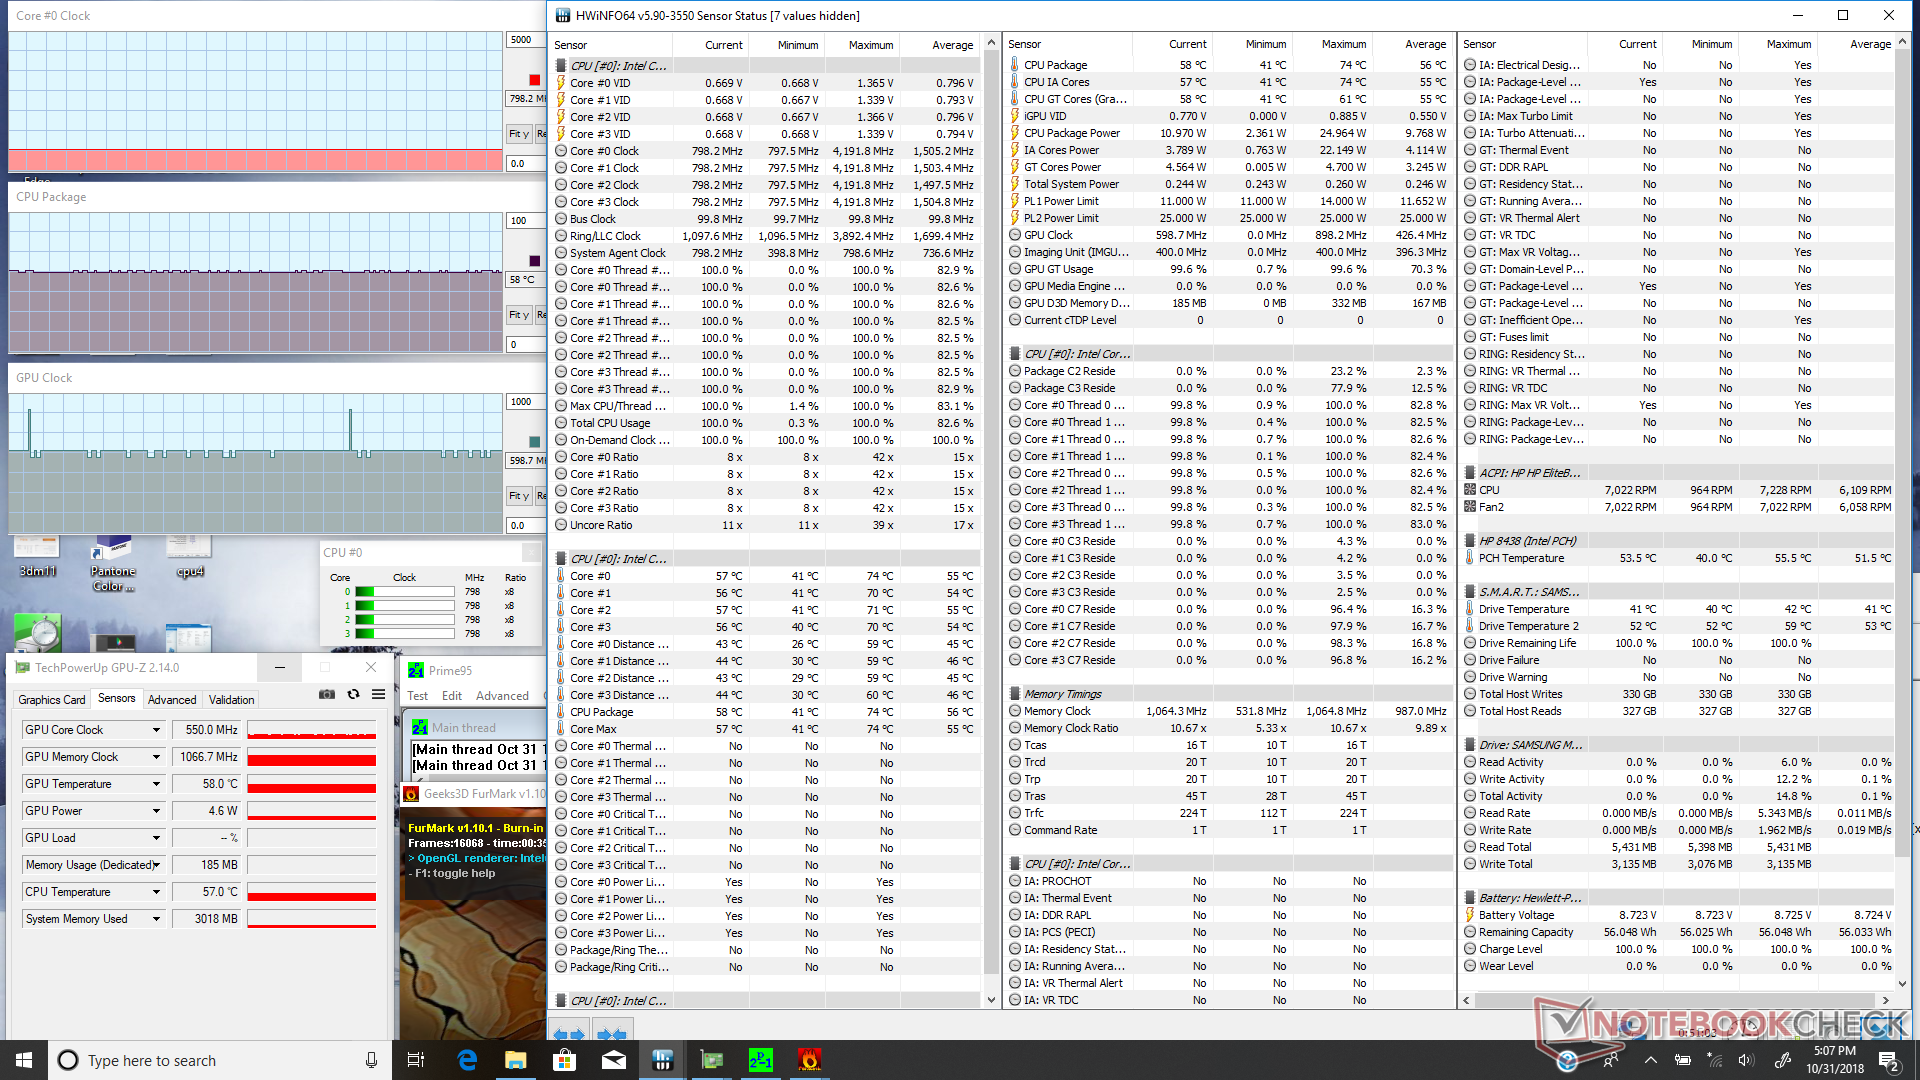Switch to Prime95 from the taskbar
The height and width of the screenshot is (1080, 1920).
click(x=761, y=1060)
